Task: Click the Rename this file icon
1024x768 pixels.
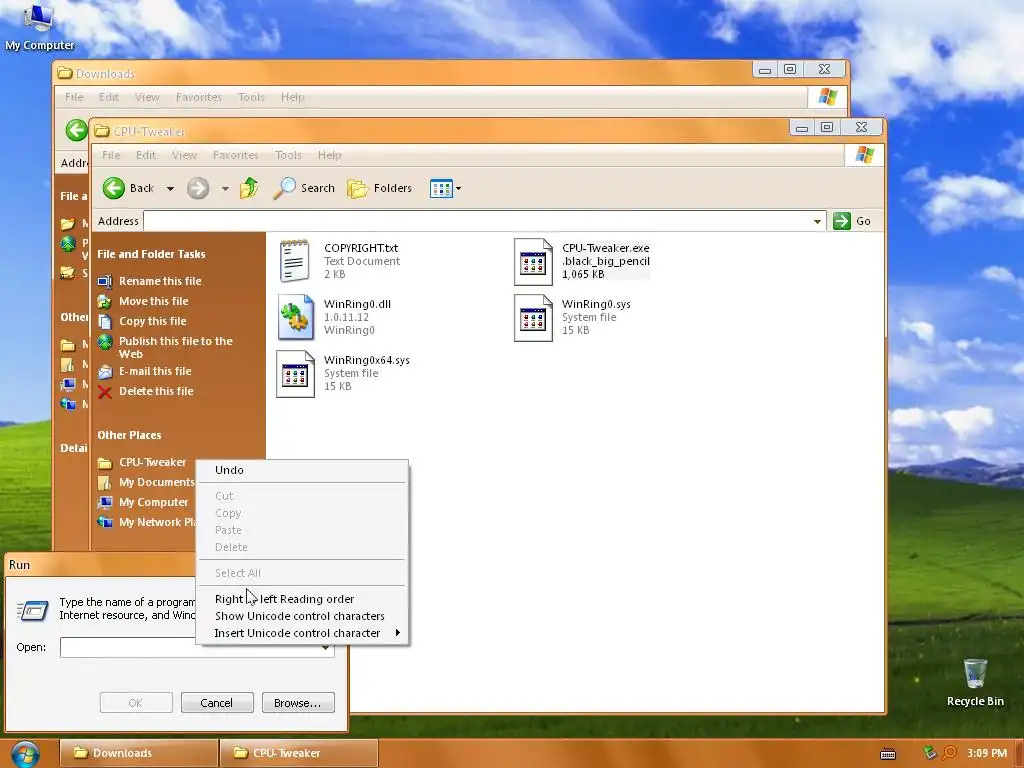Action: [x=104, y=281]
